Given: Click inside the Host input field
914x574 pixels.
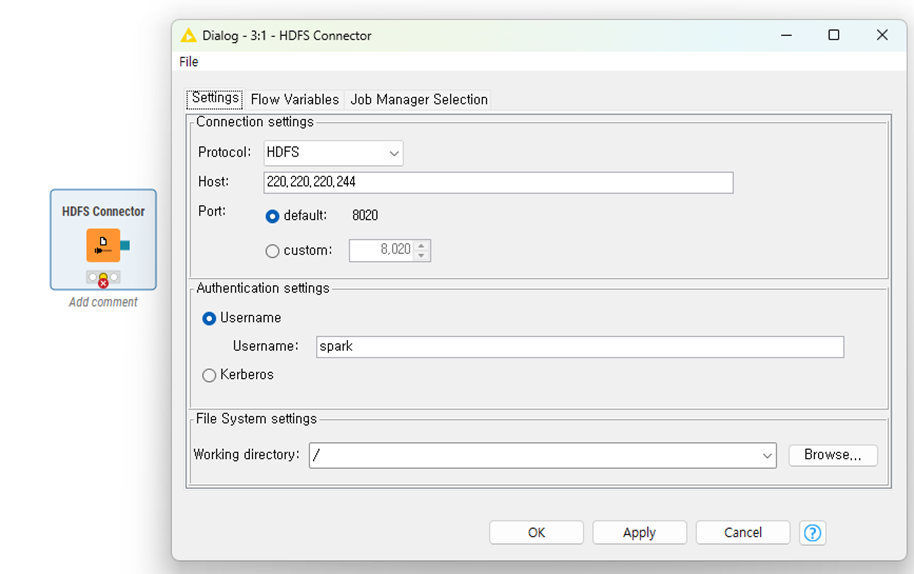Looking at the screenshot, I should coord(497,182).
